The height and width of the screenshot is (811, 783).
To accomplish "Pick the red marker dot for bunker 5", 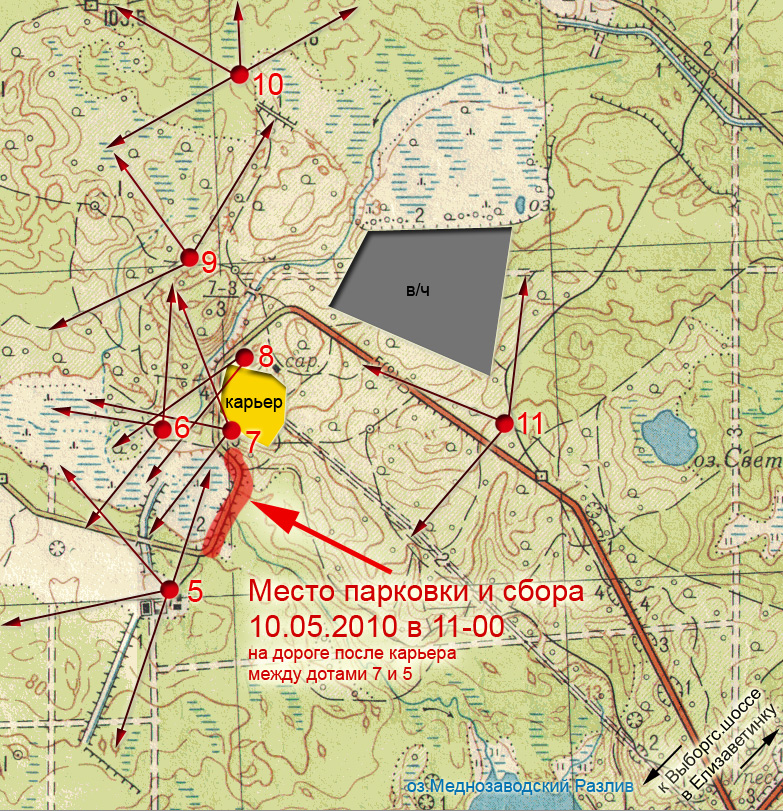I will pyautogui.click(x=169, y=589).
